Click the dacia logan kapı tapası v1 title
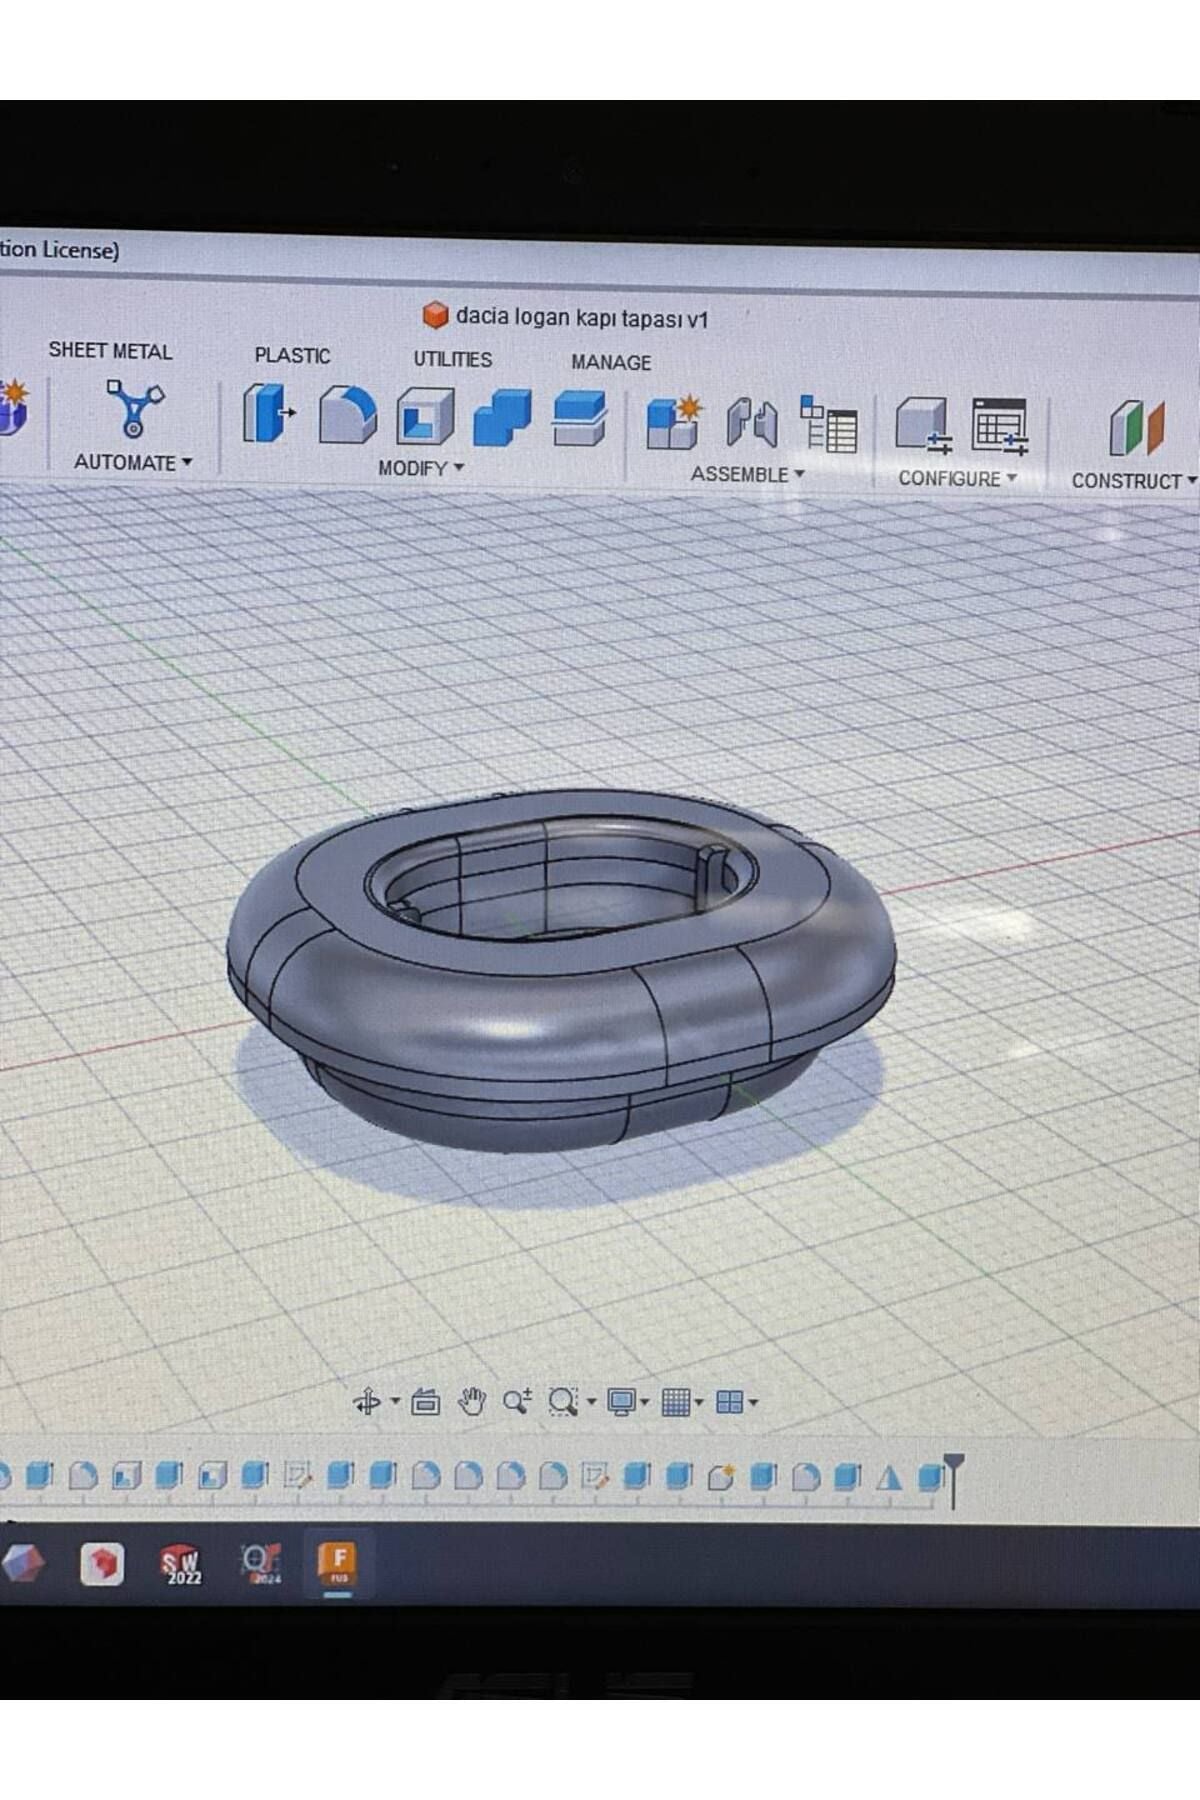Viewport: 1200px width, 1800px height. coord(580,318)
